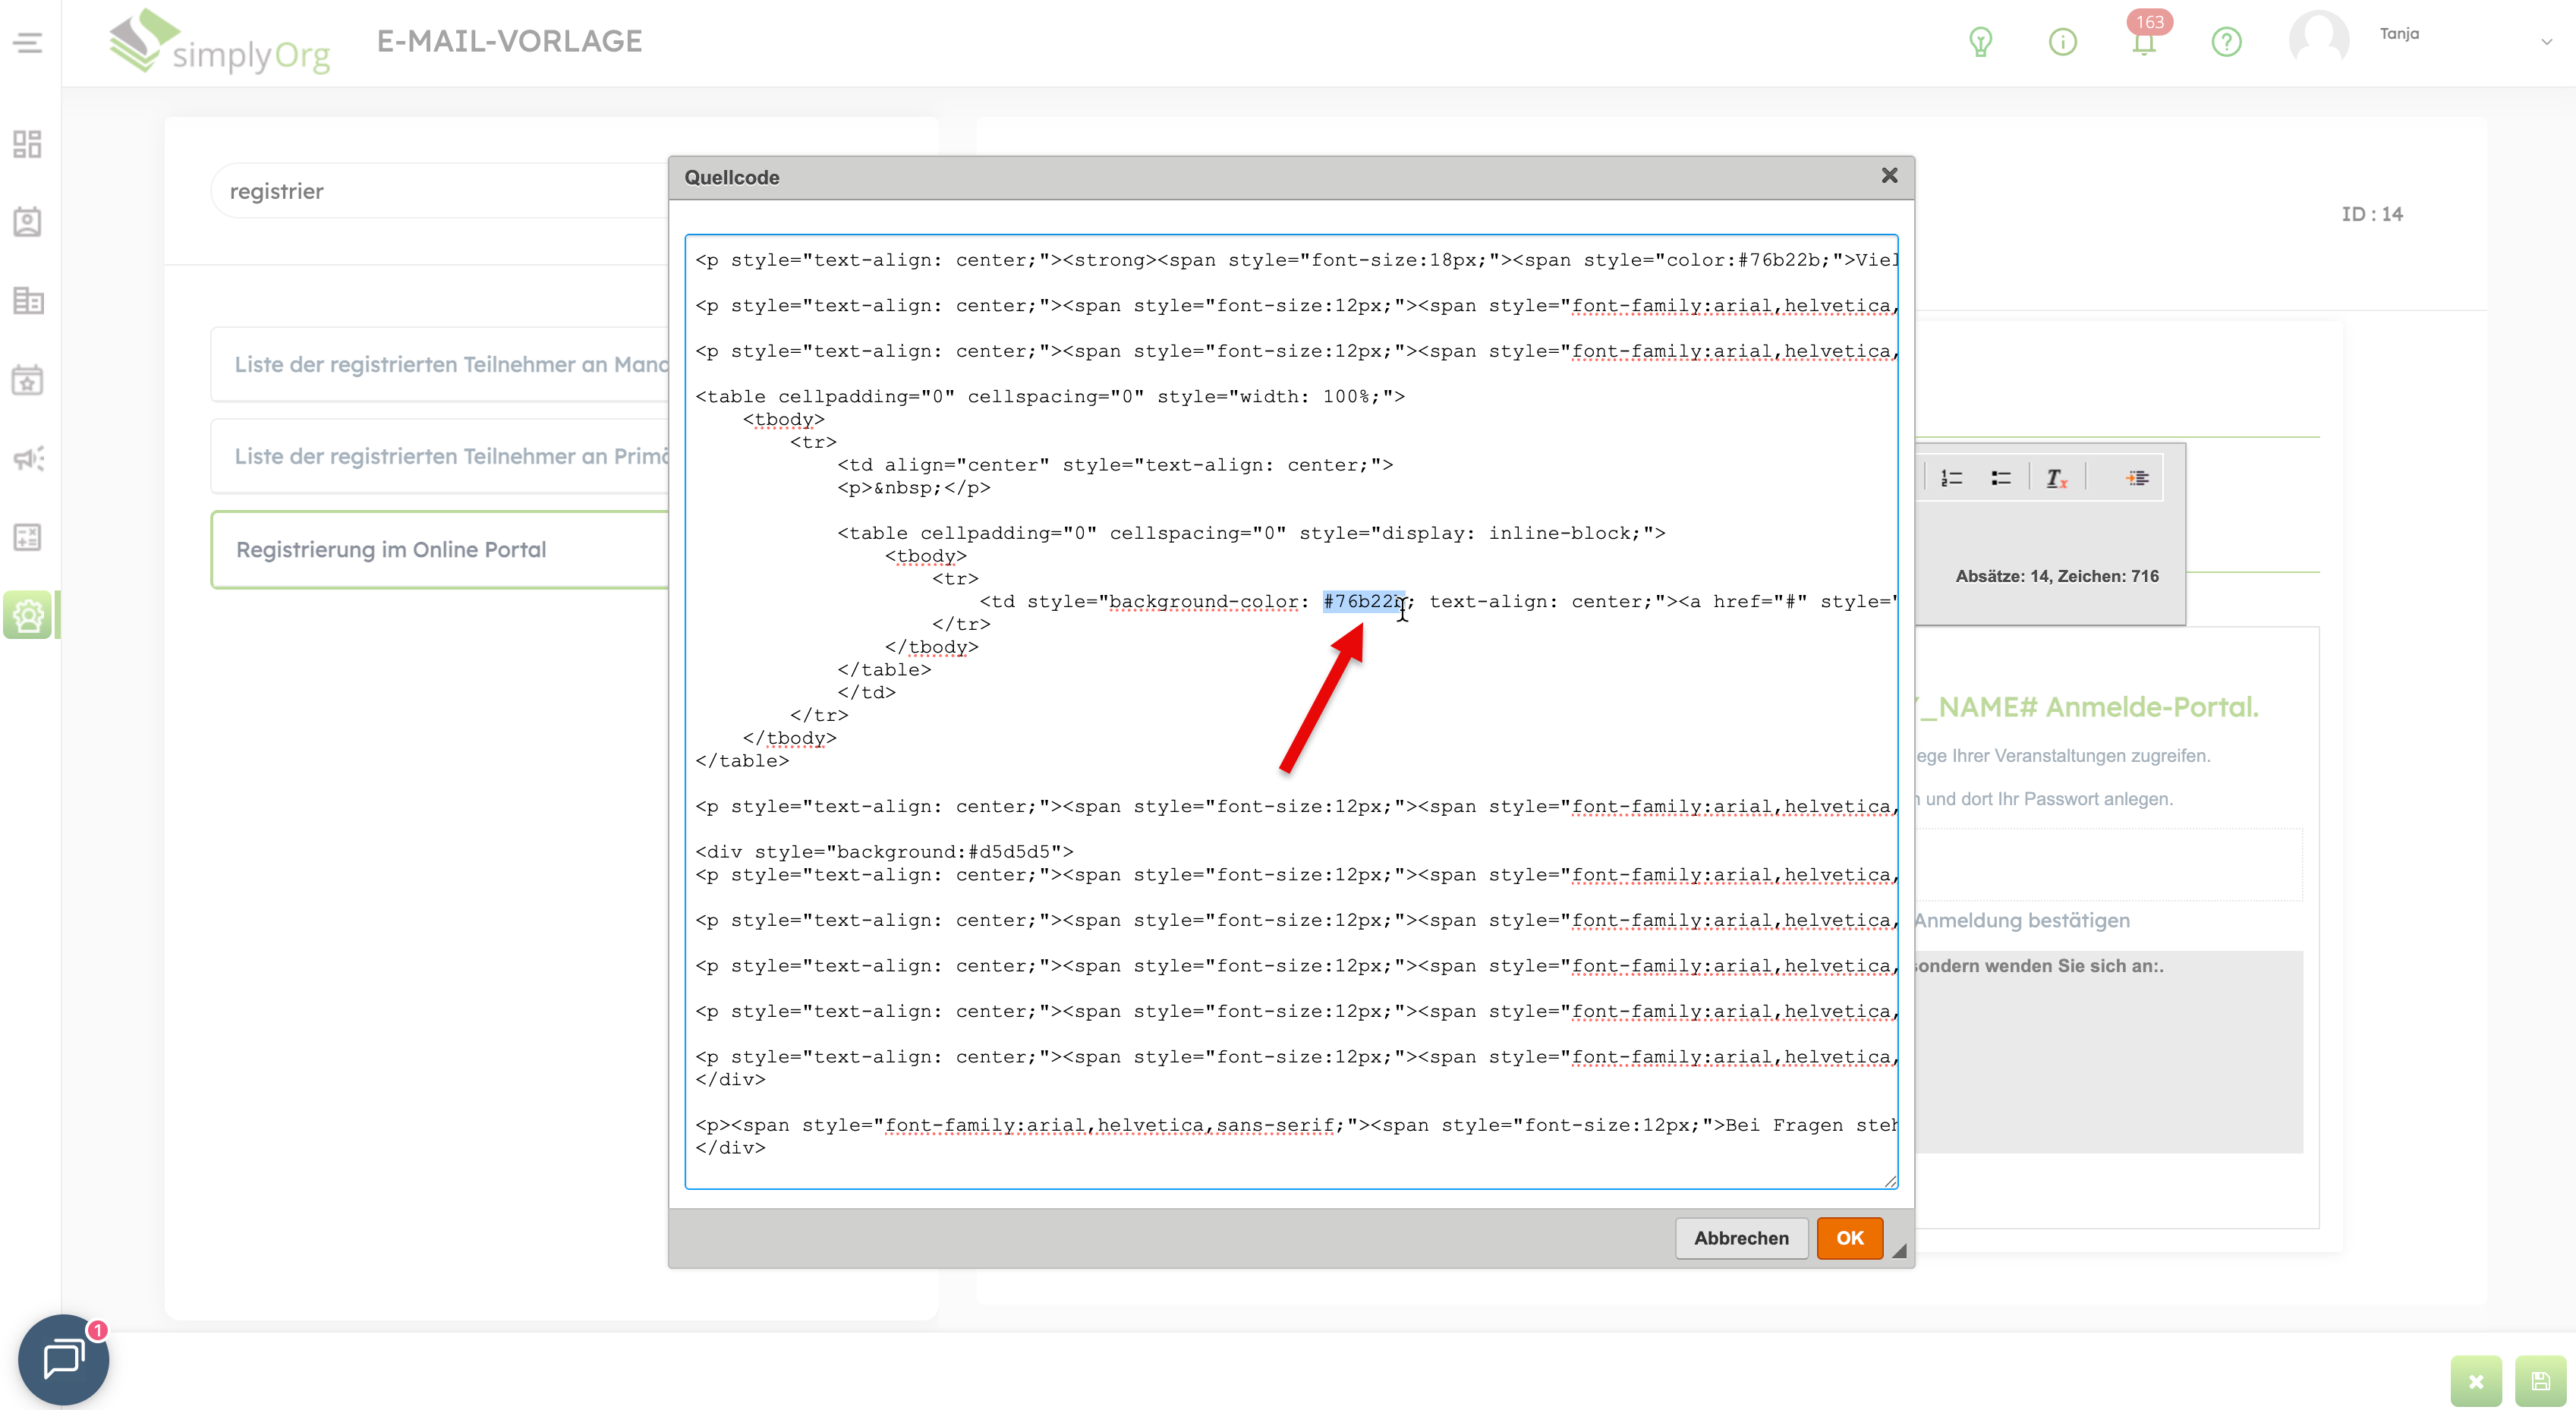Click the remove formatting icon

tap(2056, 479)
